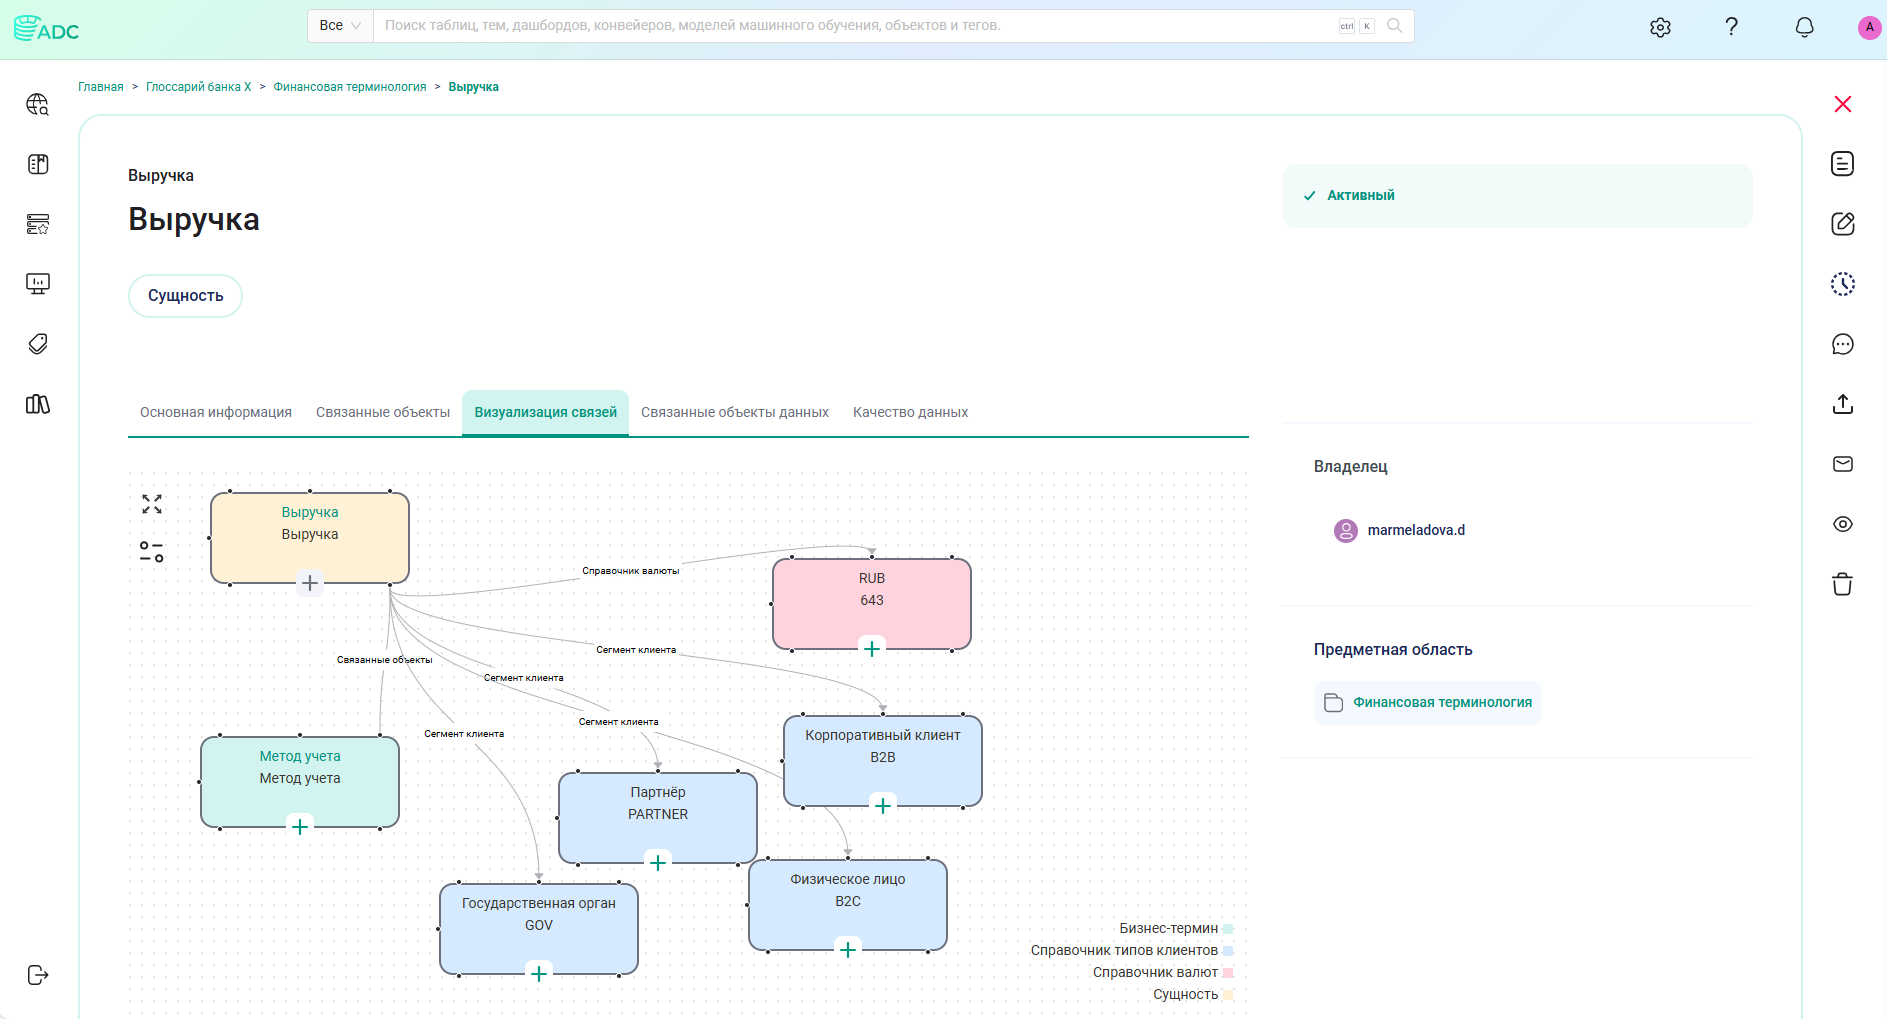Expand the Корпоративный клиент node plus button
The image size is (1887, 1019).
point(883,806)
